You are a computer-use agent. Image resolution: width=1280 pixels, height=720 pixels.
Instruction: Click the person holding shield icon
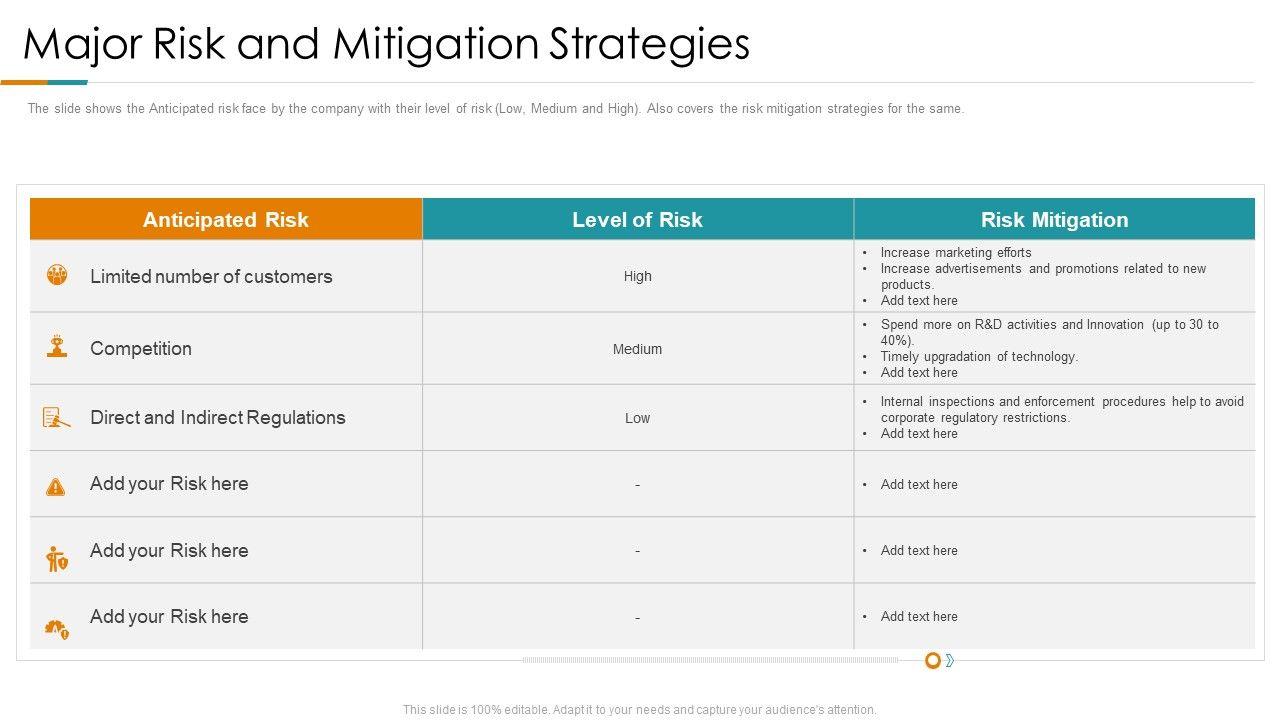[57, 558]
